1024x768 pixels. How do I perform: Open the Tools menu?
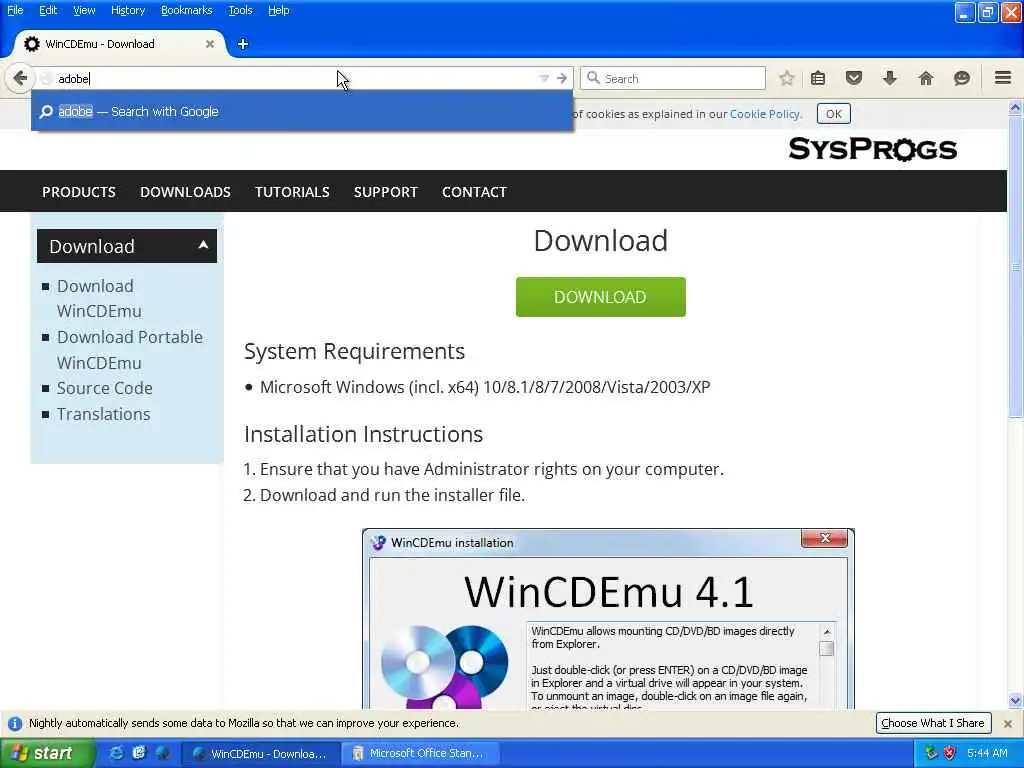240,10
